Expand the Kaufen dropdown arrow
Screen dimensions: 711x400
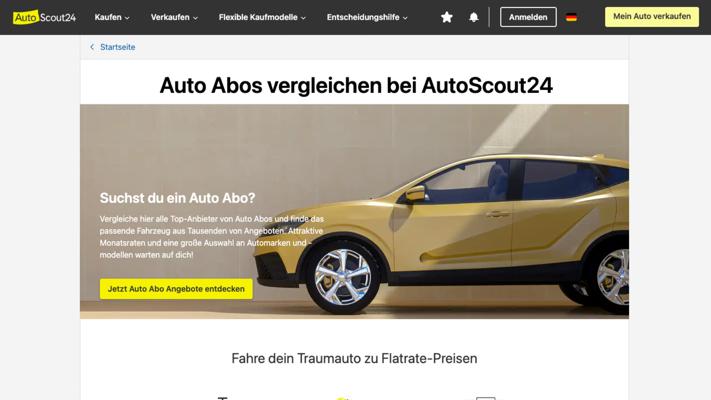pos(127,18)
